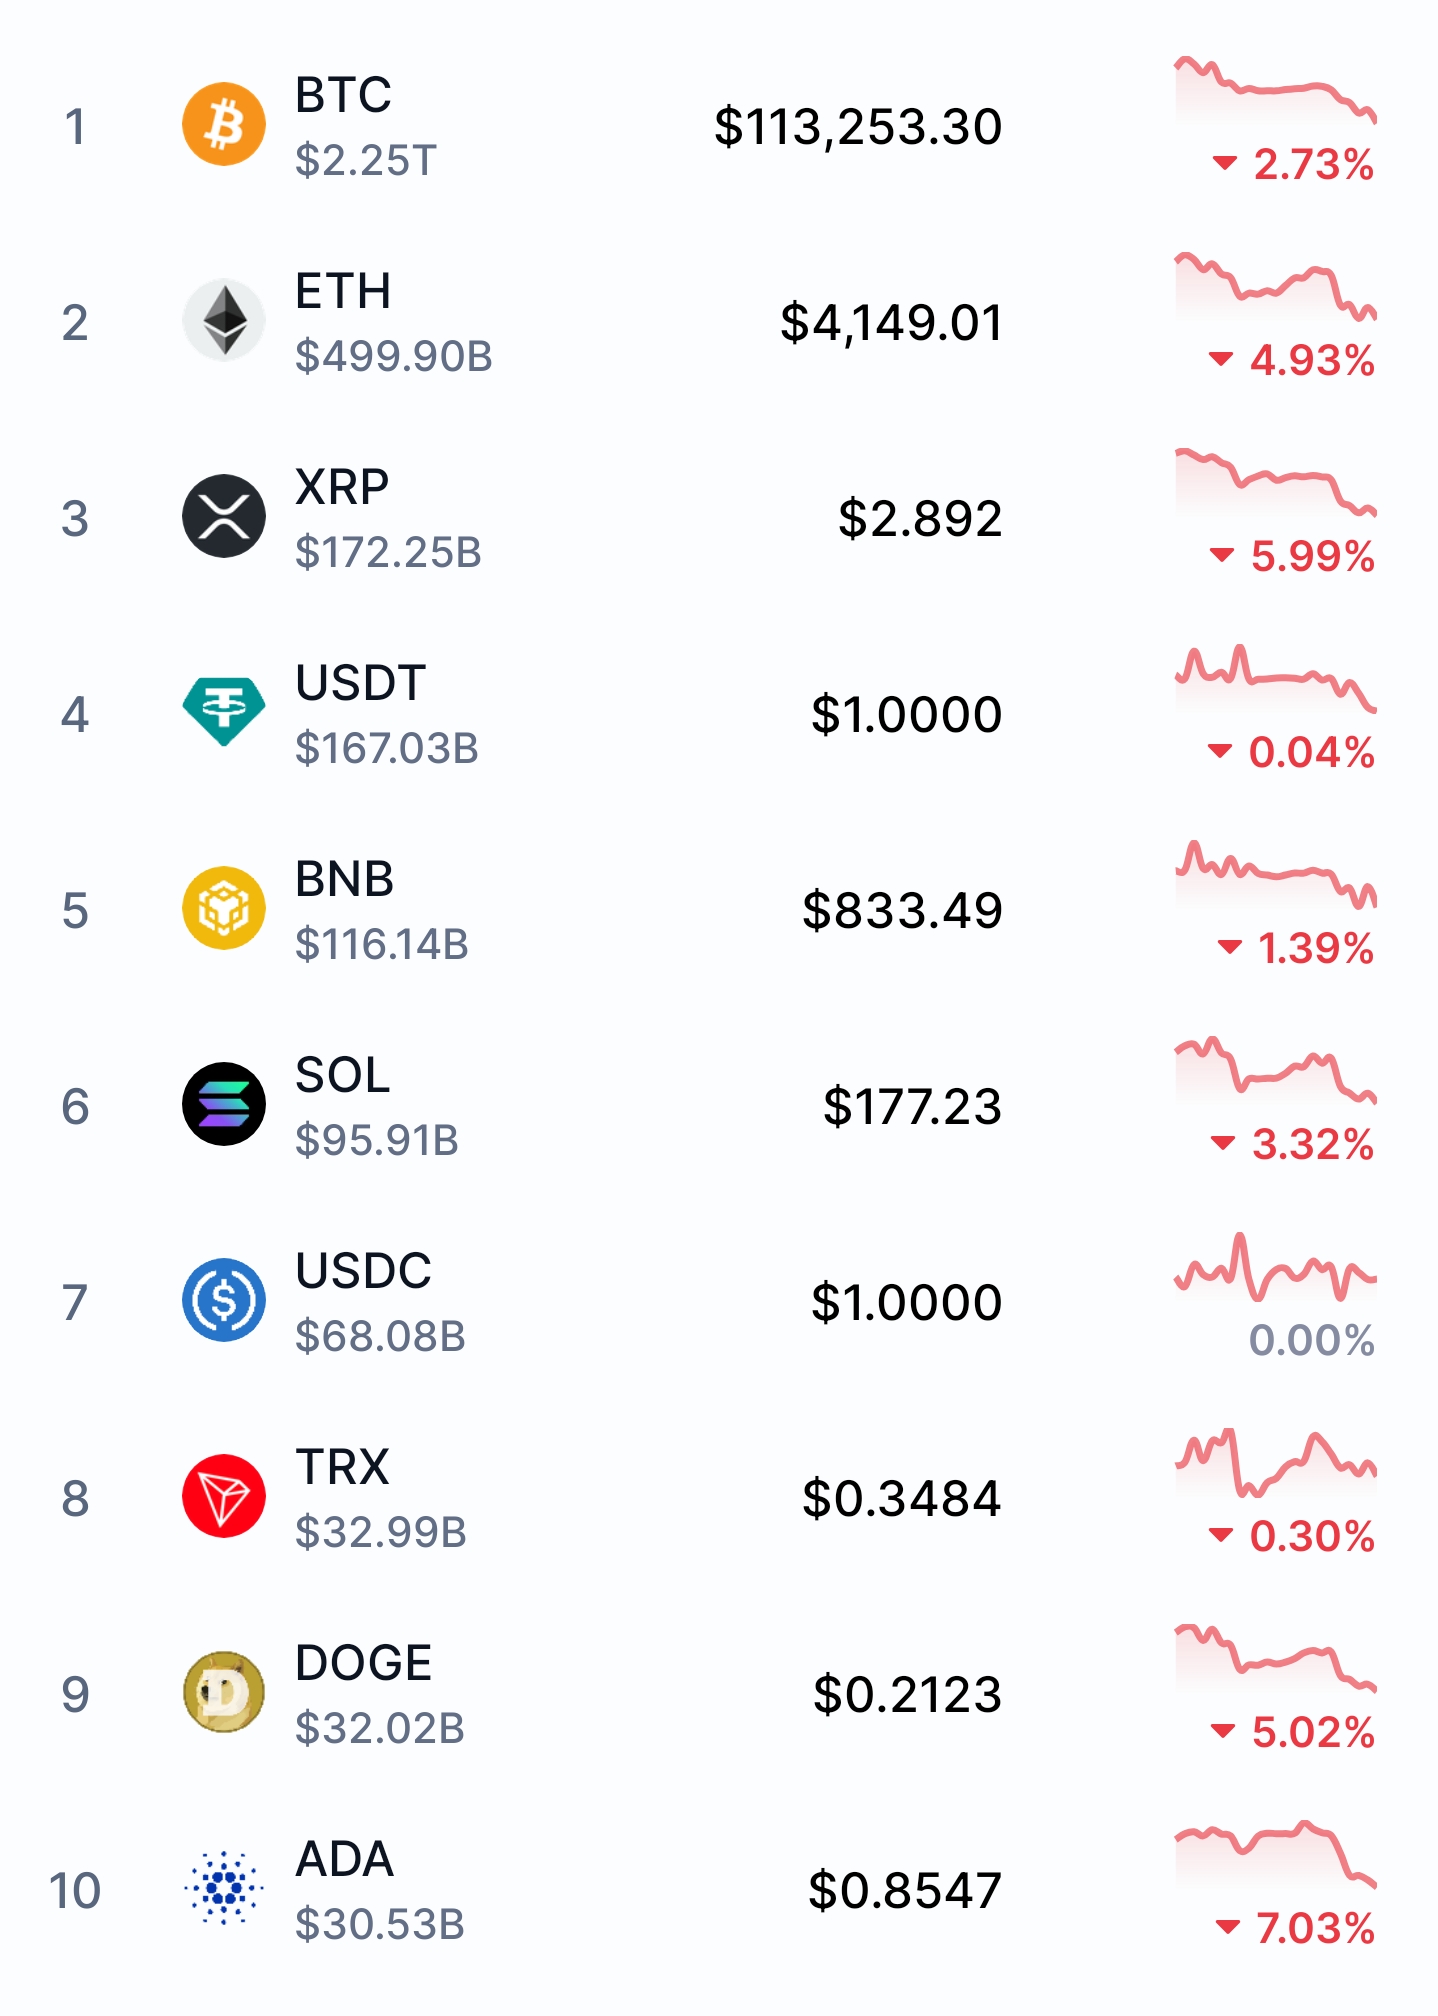Click the Tether USDT green icon
Viewport: 1438px width, 2016px height.
click(224, 712)
